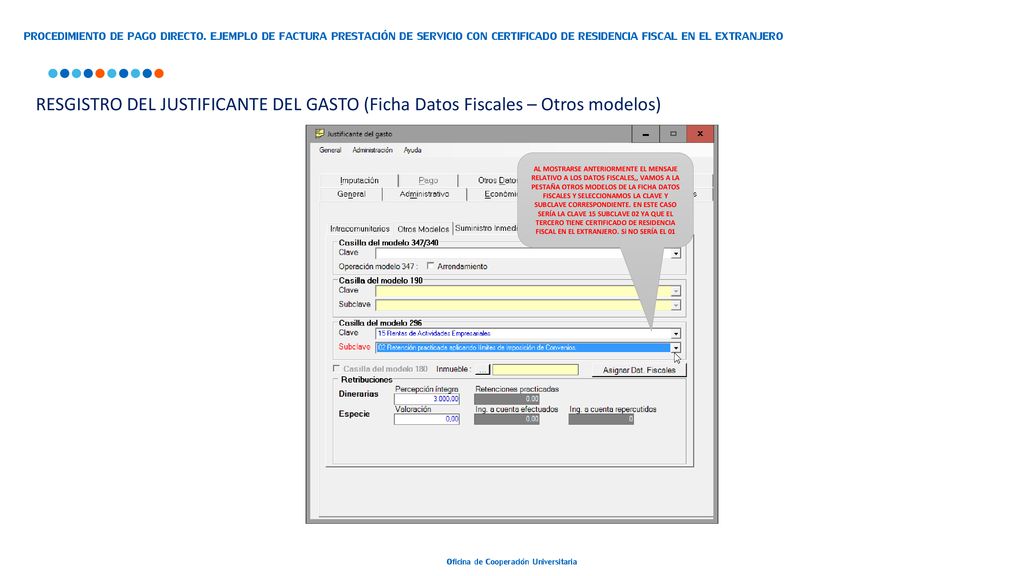This screenshot has height=576, width=1024.
Task: Switch to the Imputación tab
Action: (359, 180)
